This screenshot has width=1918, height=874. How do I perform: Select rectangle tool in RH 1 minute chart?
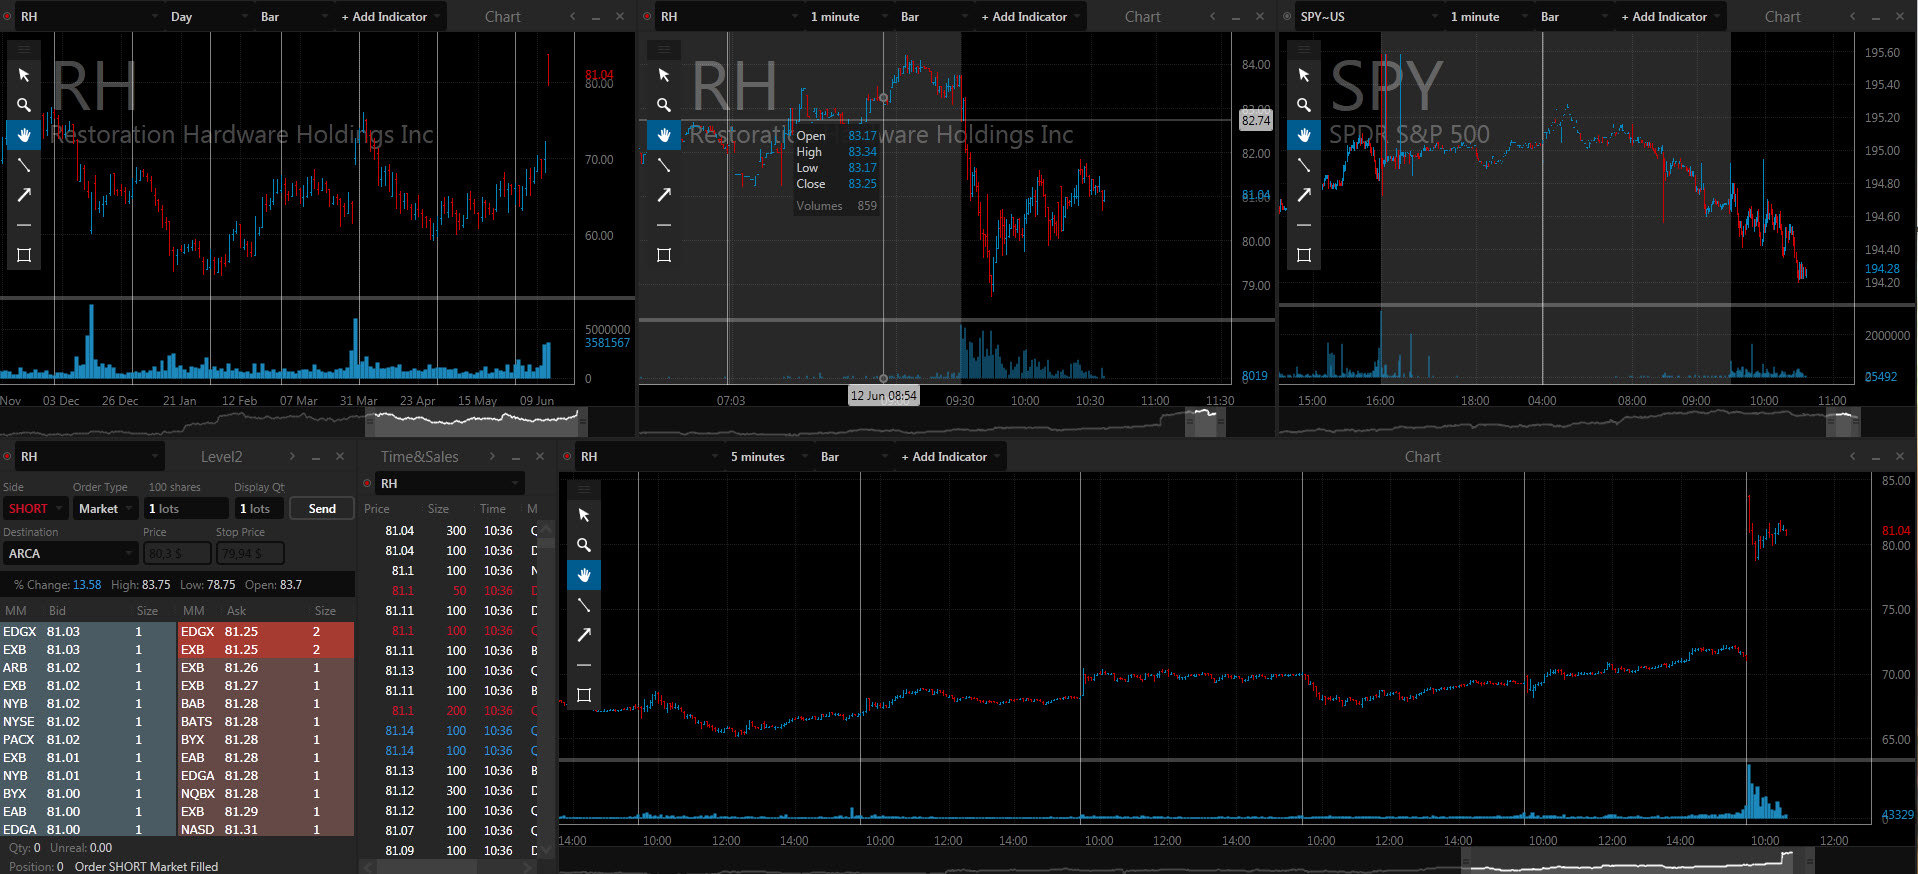pyautogui.click(x=664, y=255)
